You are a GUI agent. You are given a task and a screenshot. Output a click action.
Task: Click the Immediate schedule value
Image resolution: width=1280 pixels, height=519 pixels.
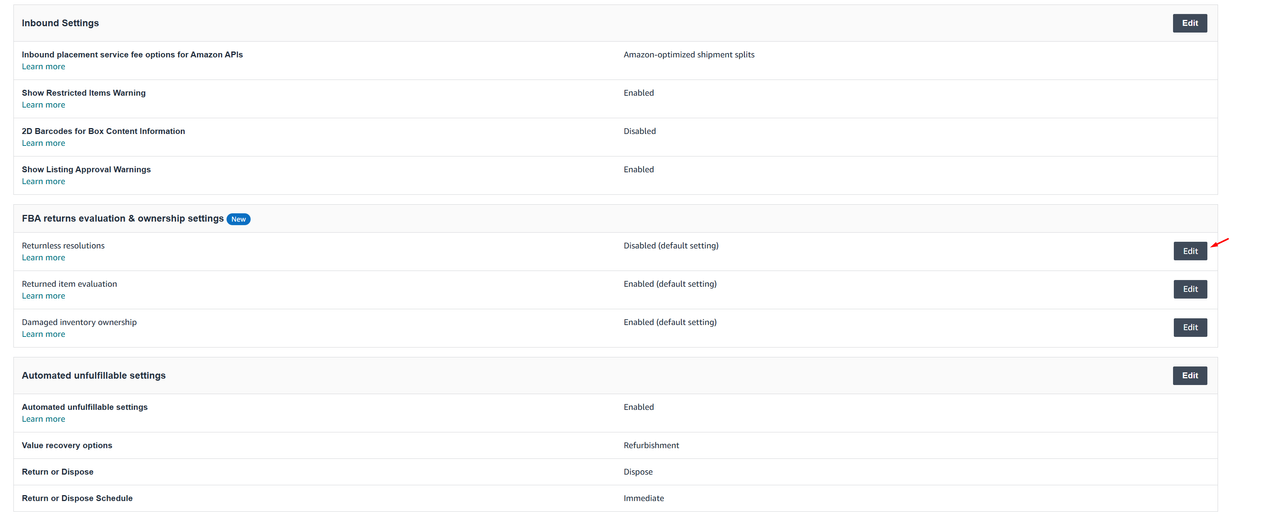tap(643, 498)
